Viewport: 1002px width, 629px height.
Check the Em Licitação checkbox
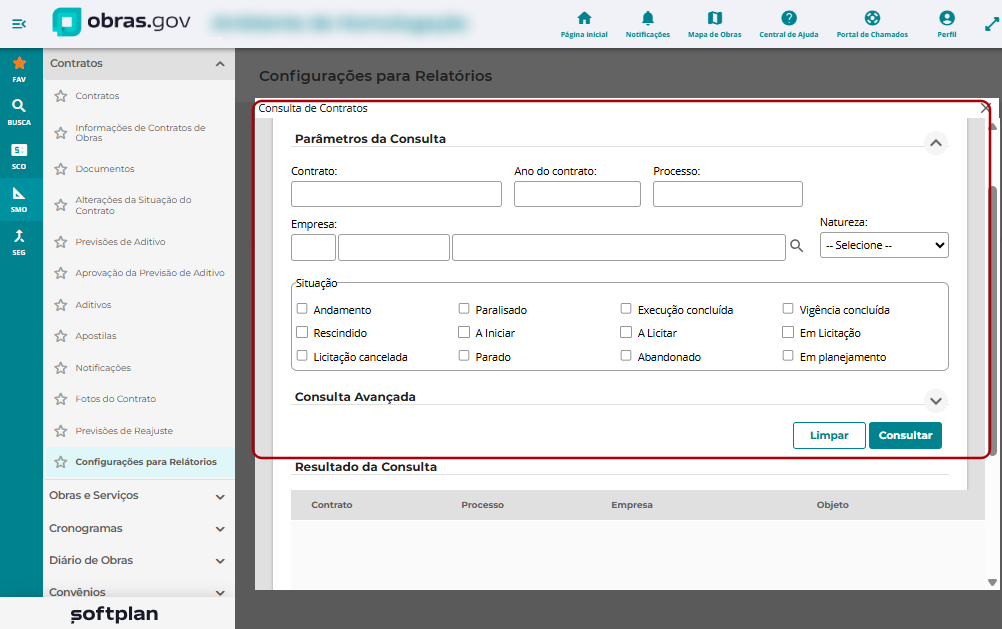[788, 332]
